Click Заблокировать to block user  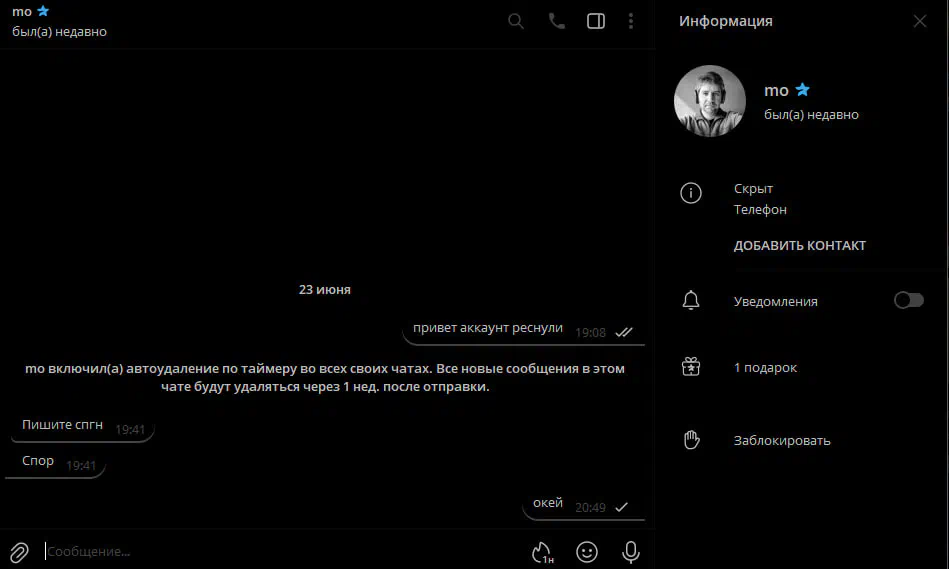[782, 441]
